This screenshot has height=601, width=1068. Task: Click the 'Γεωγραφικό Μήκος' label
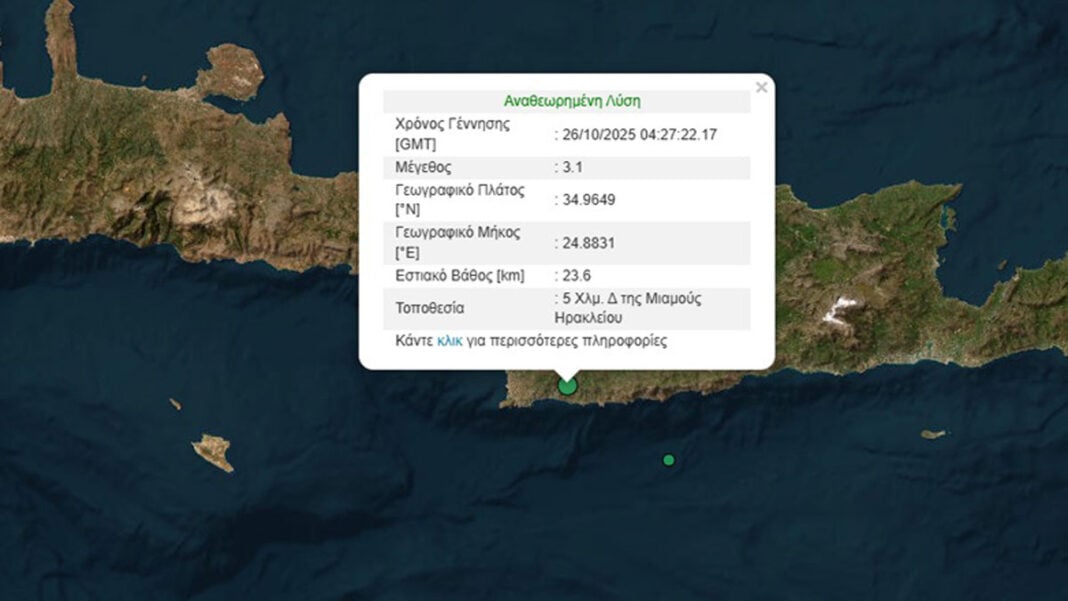[458, 232]
